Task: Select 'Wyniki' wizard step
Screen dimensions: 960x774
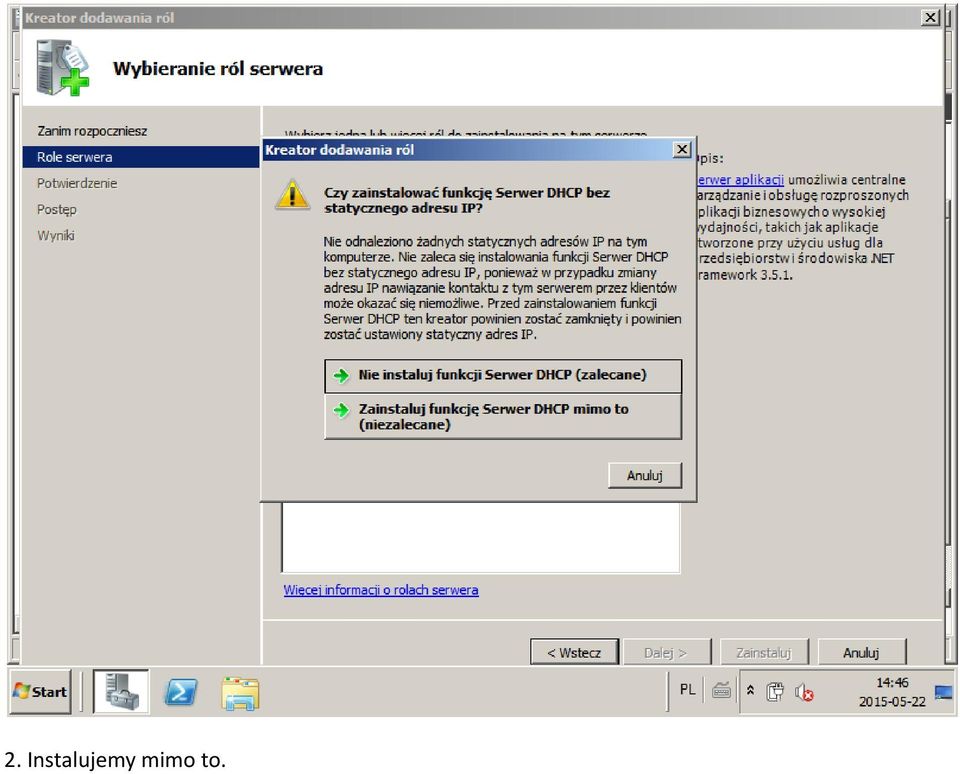Action: click(56, 236)
